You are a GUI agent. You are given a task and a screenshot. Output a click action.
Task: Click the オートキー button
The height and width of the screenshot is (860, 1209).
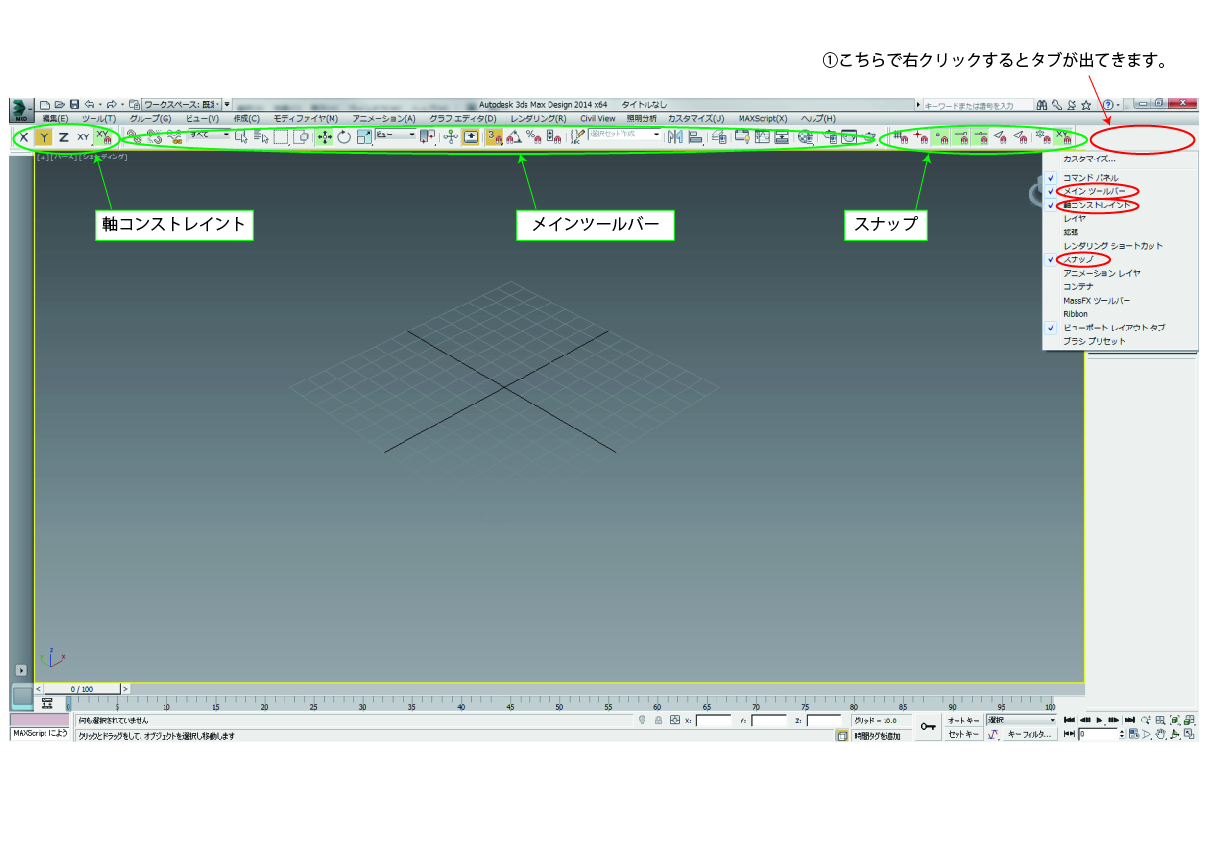pyautogui.click(x=962, y=720)
